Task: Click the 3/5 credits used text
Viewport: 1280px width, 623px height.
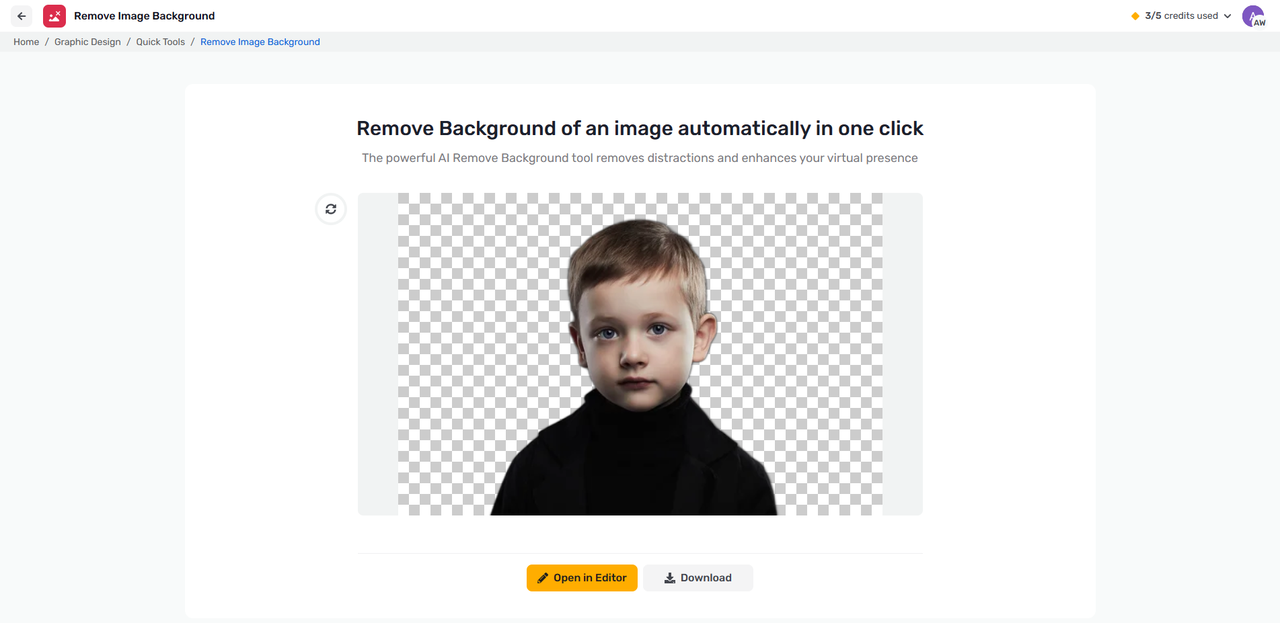Action: click(1181, 16)
